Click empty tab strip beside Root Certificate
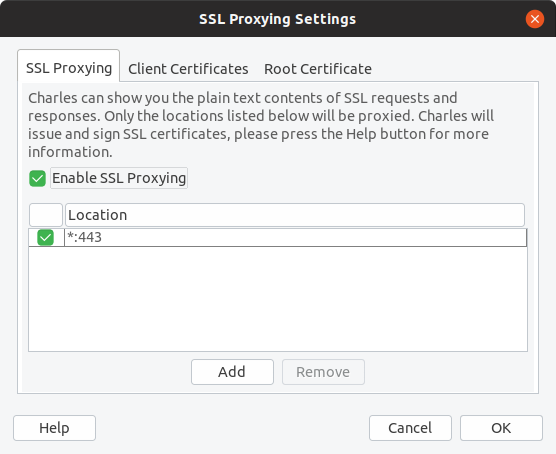The image size is (556, 454). (x=457, y=67)
